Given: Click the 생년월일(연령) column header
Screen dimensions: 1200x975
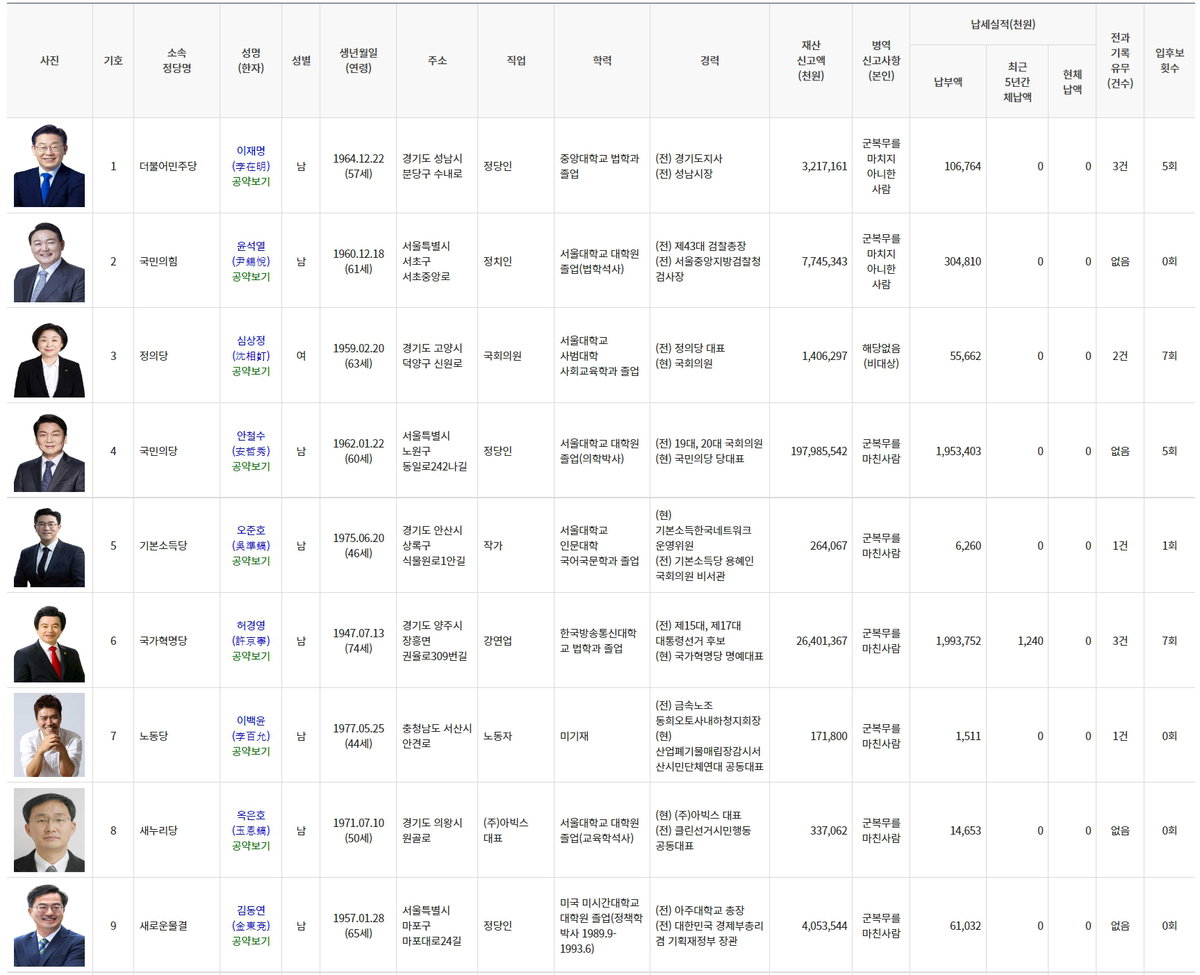Looking at the screenshot, I should 358,61.
